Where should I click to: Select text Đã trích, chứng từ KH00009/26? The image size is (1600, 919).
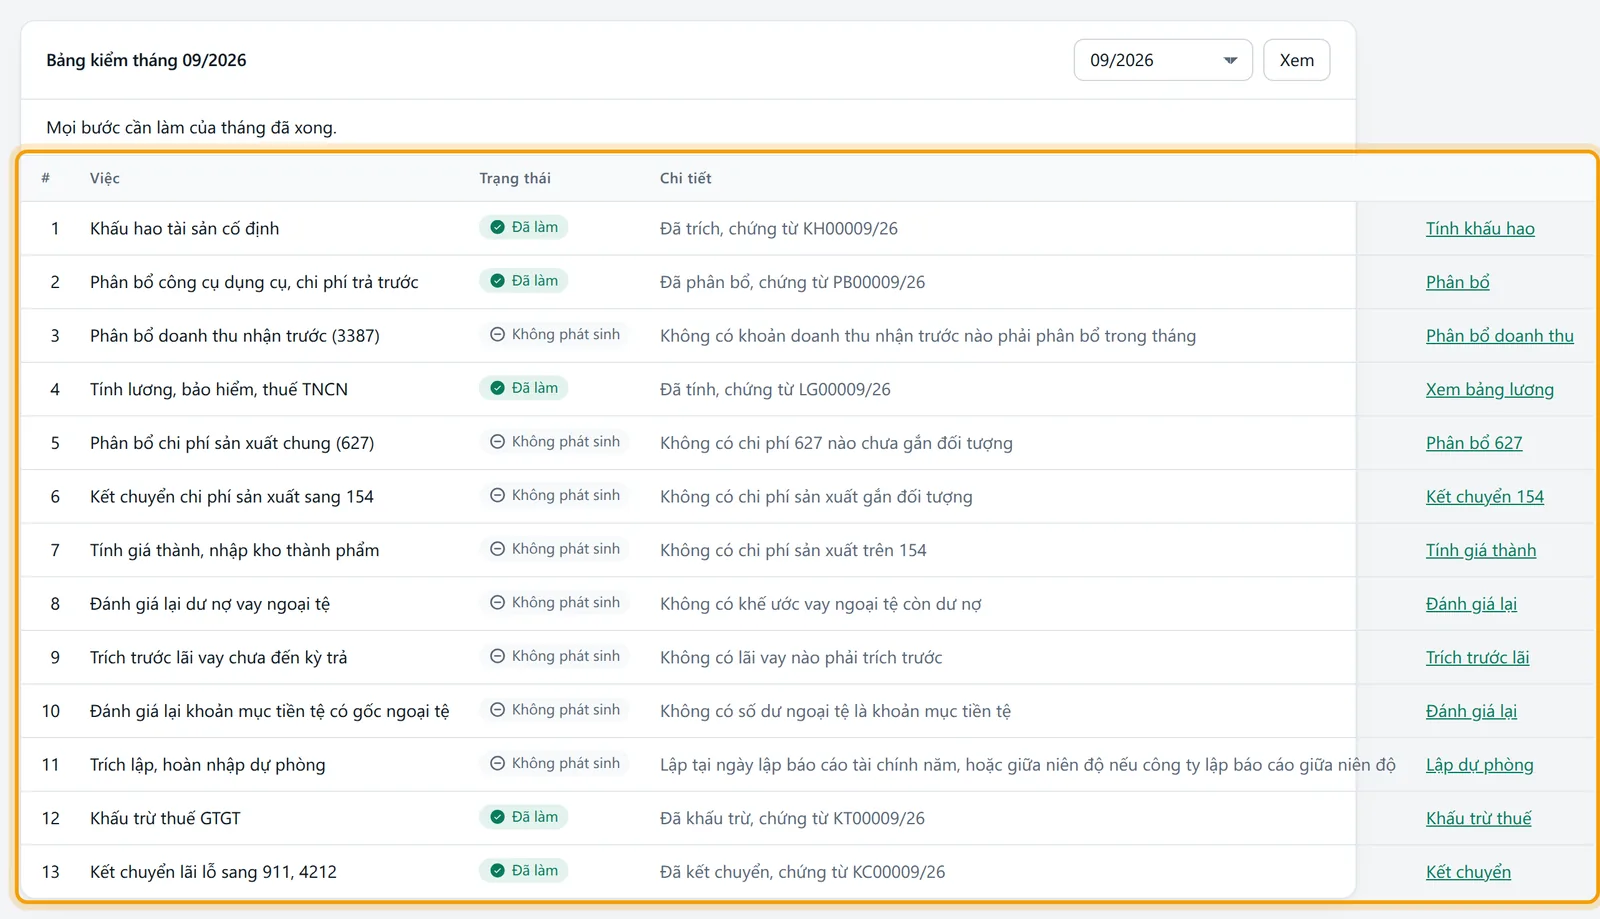pos(779,229)
